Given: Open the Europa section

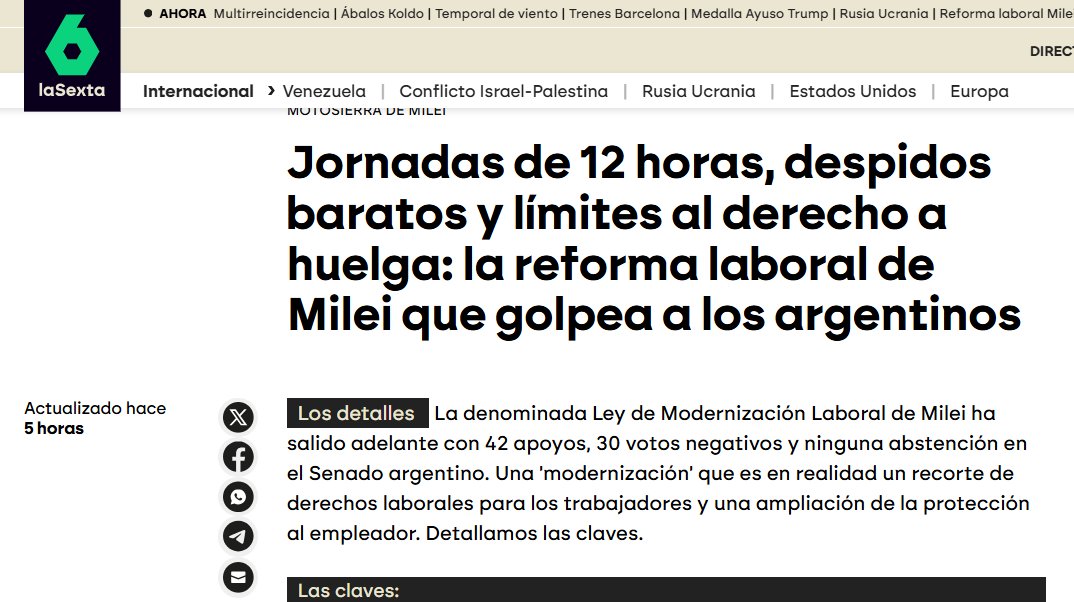Looking at the screenshot, I should point(978,90).
